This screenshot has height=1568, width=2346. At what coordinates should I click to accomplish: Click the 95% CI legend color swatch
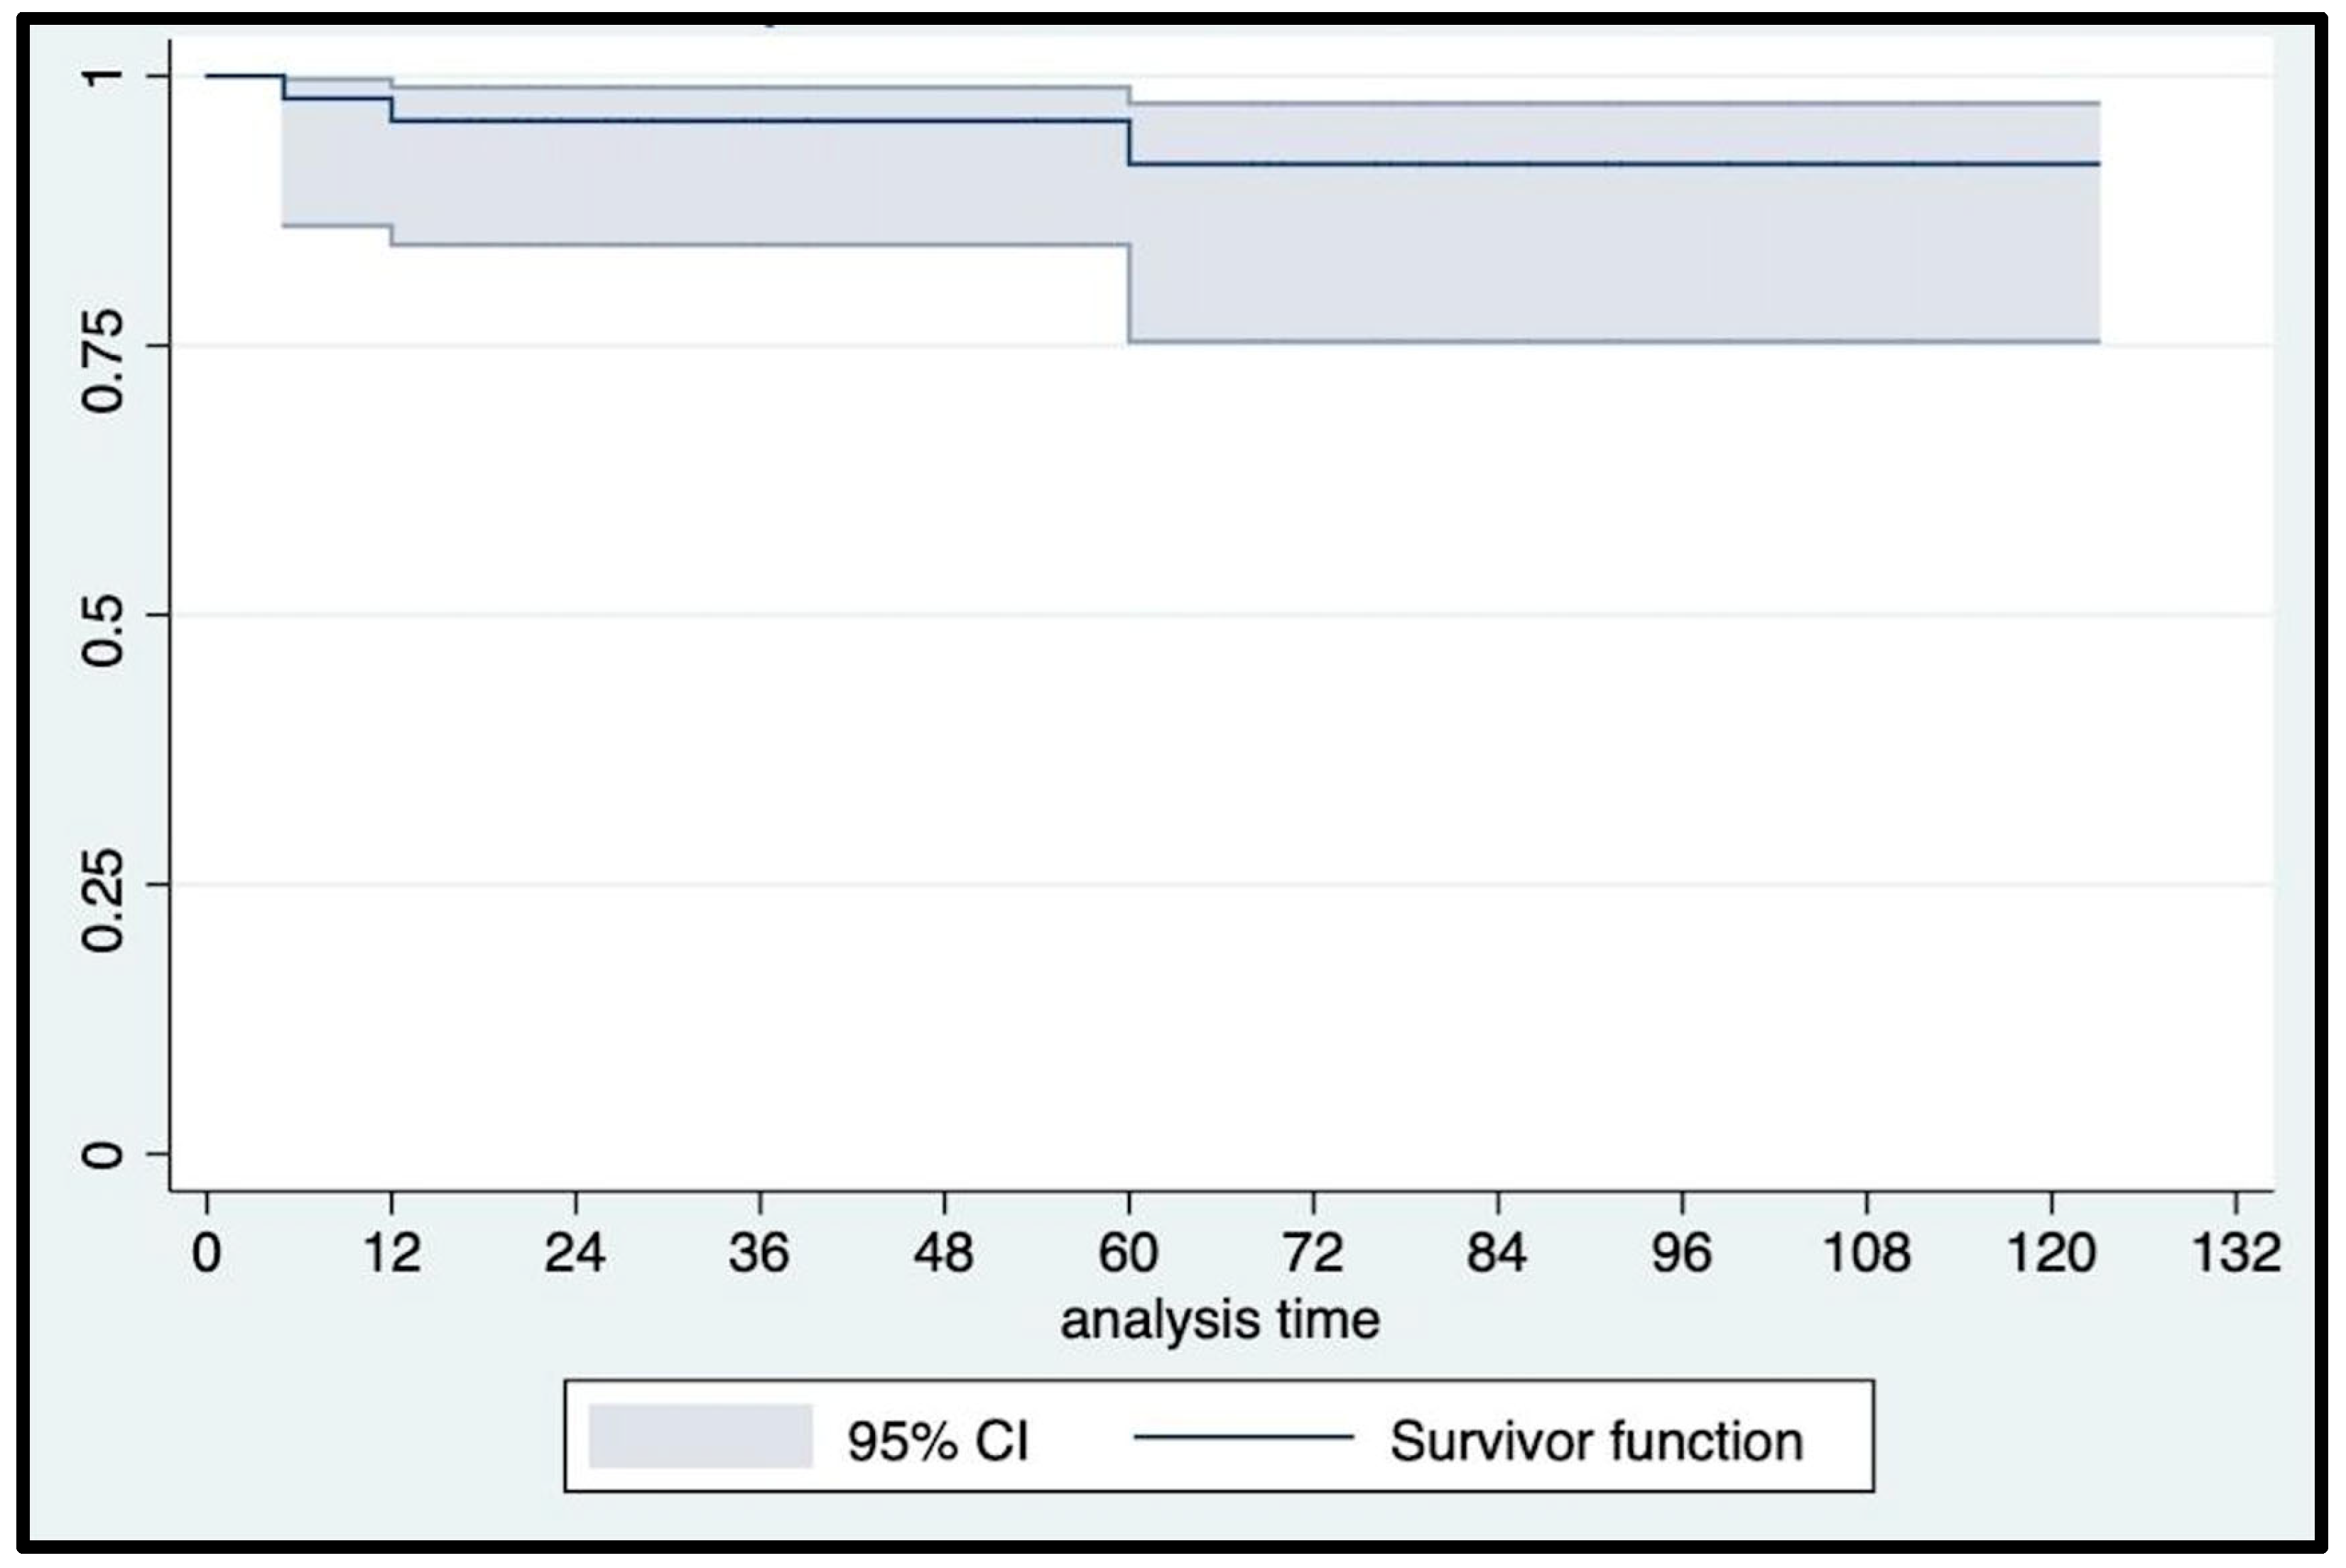click(x=700, y=1436)
